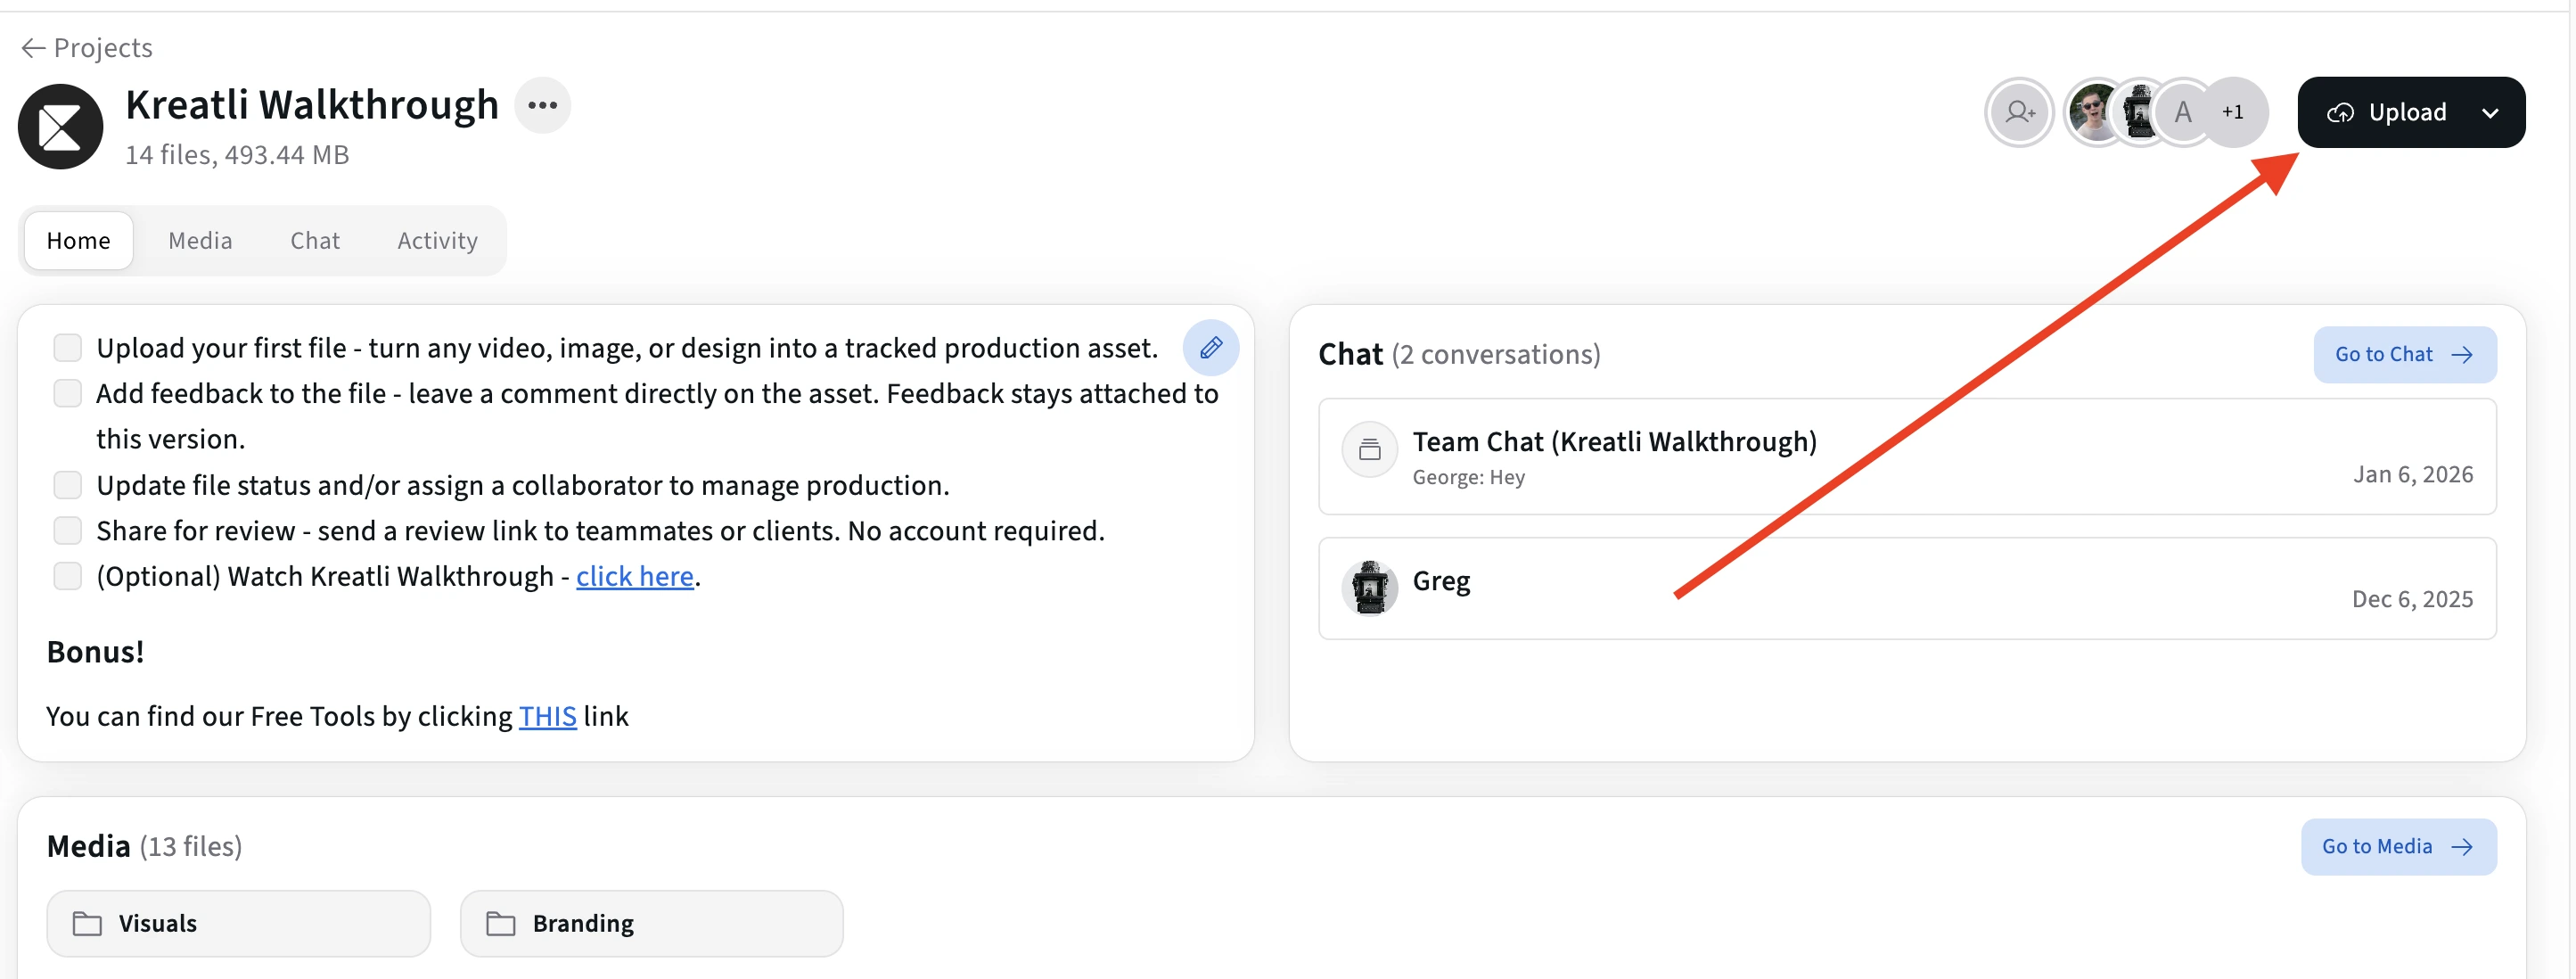Click "THIS" link to find Free Tools
This screenshot has width=2576, height=979.
pyautogui.click(x=548, y=716)
